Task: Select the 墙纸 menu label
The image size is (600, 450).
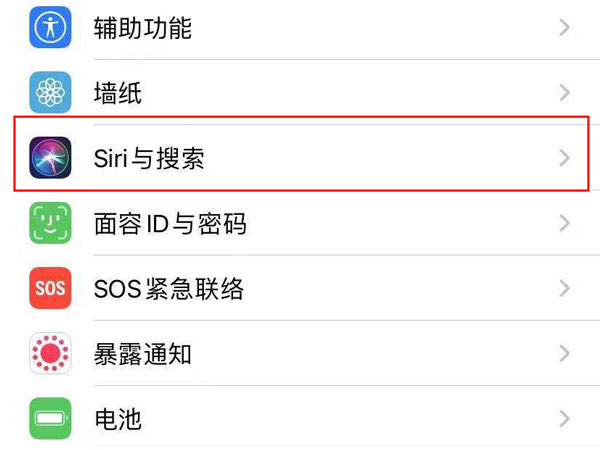Action: [117, 94]
